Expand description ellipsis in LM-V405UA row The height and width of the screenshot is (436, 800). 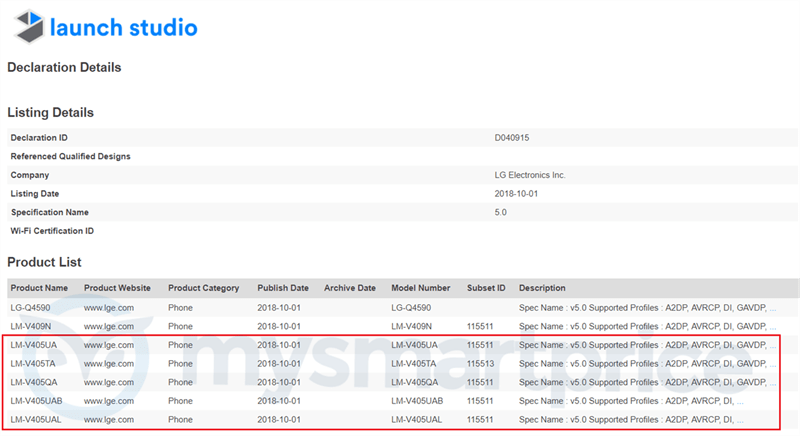(x=772, y=347)
